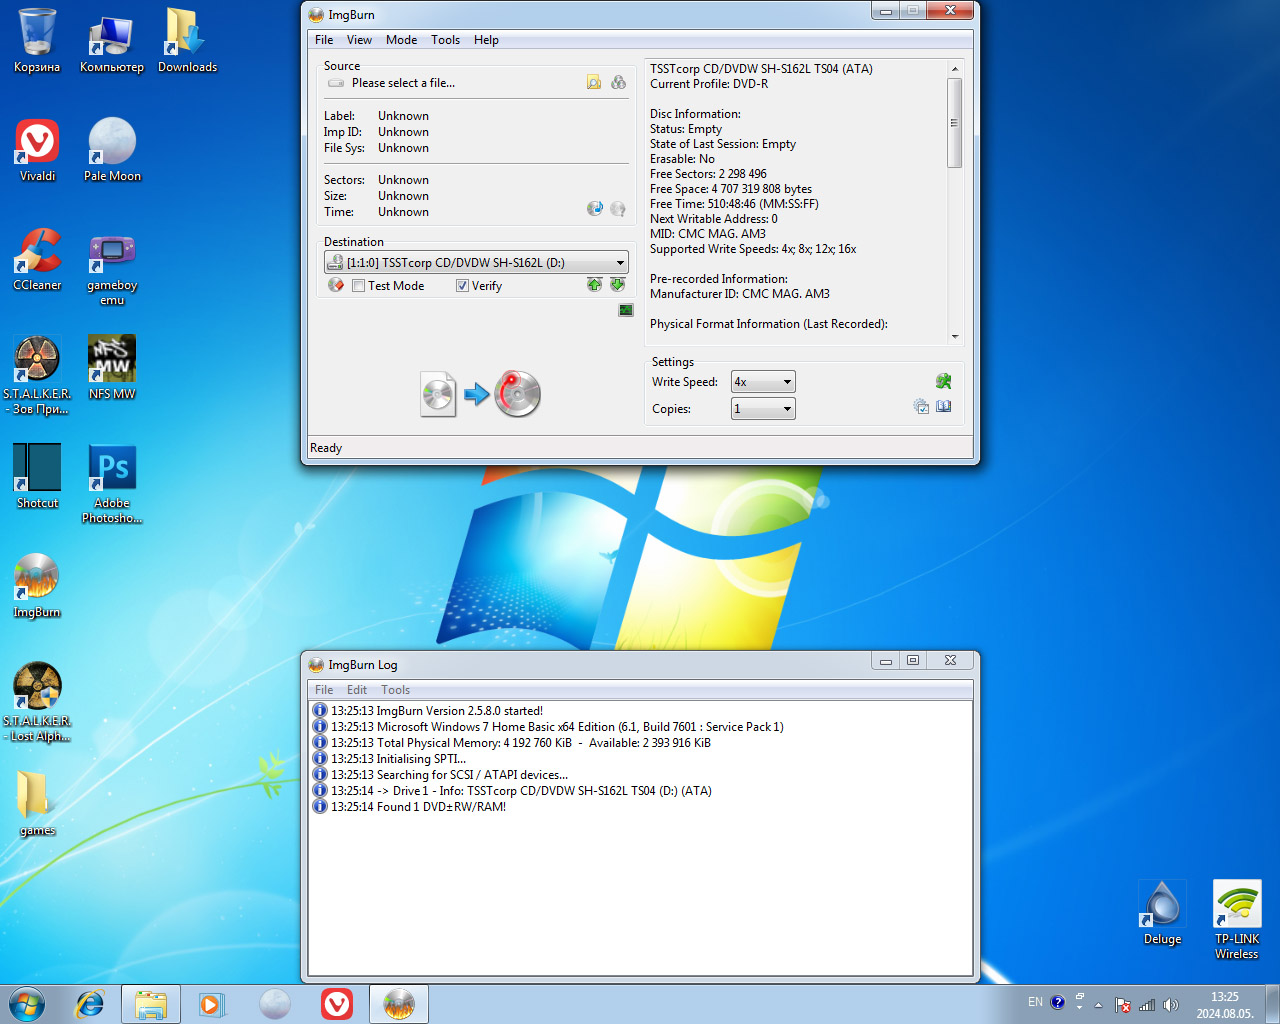Open the View menu in ImgBurn
1280x1024 pixels.
[x=359, y=40]
